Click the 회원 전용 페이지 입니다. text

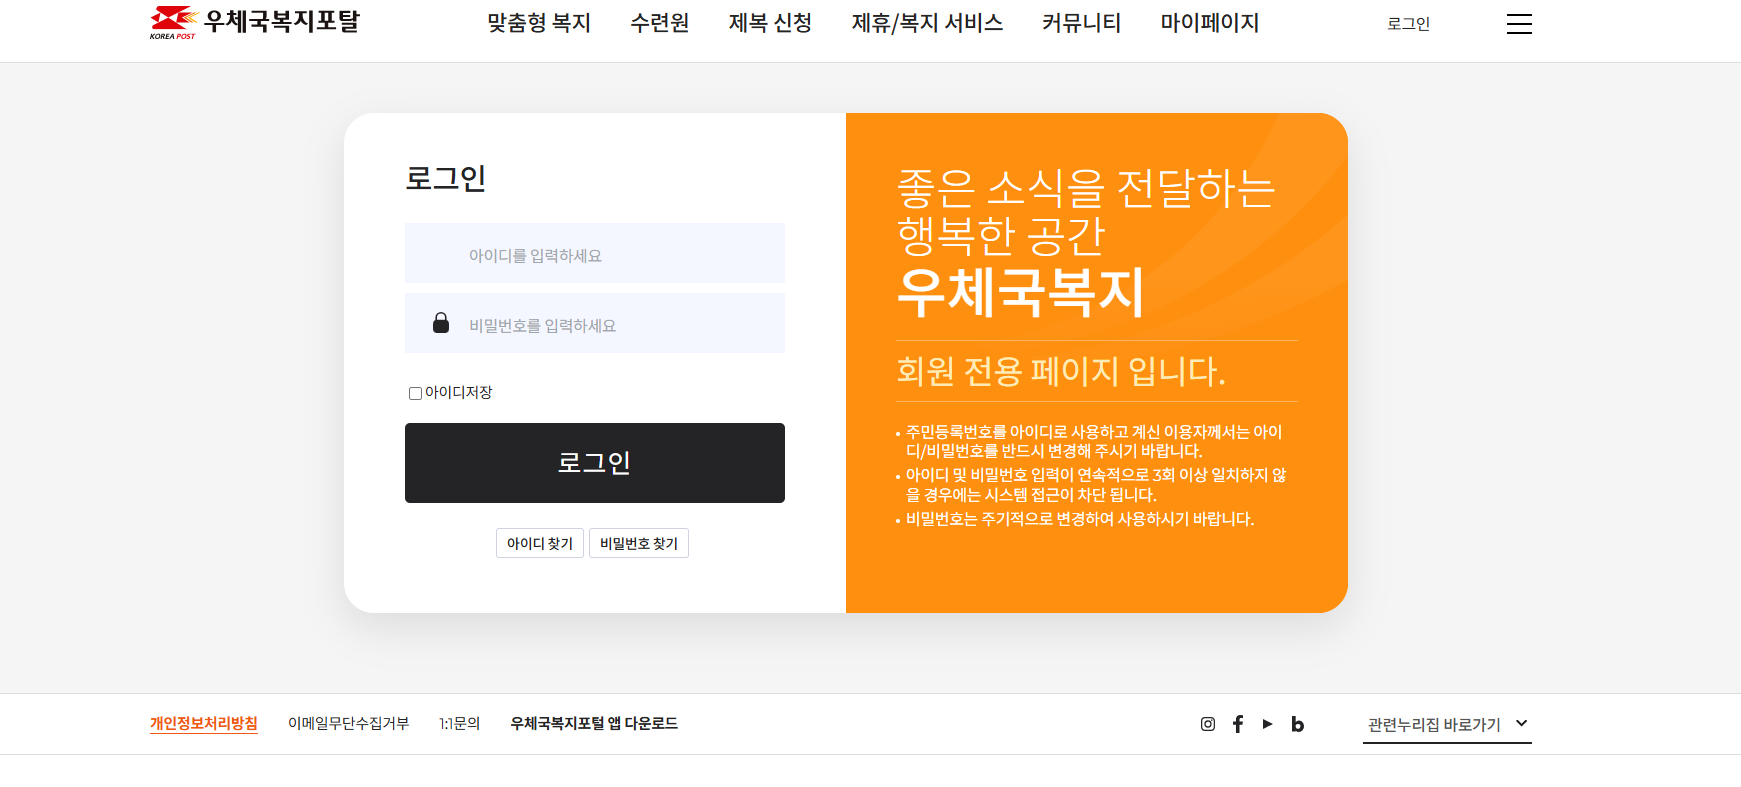point(1061,371)
